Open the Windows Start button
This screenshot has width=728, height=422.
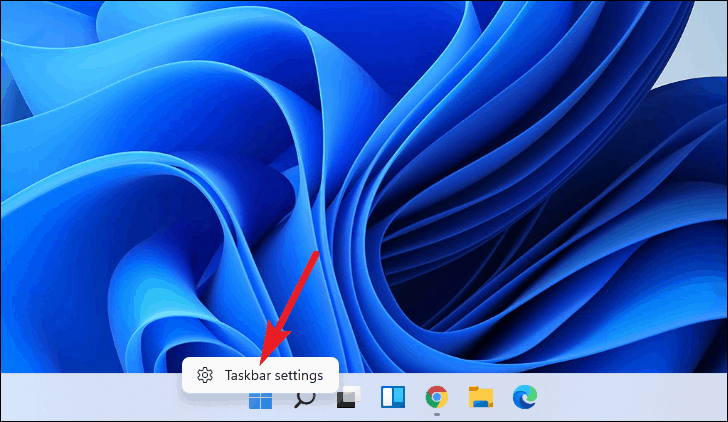(260, 400)
